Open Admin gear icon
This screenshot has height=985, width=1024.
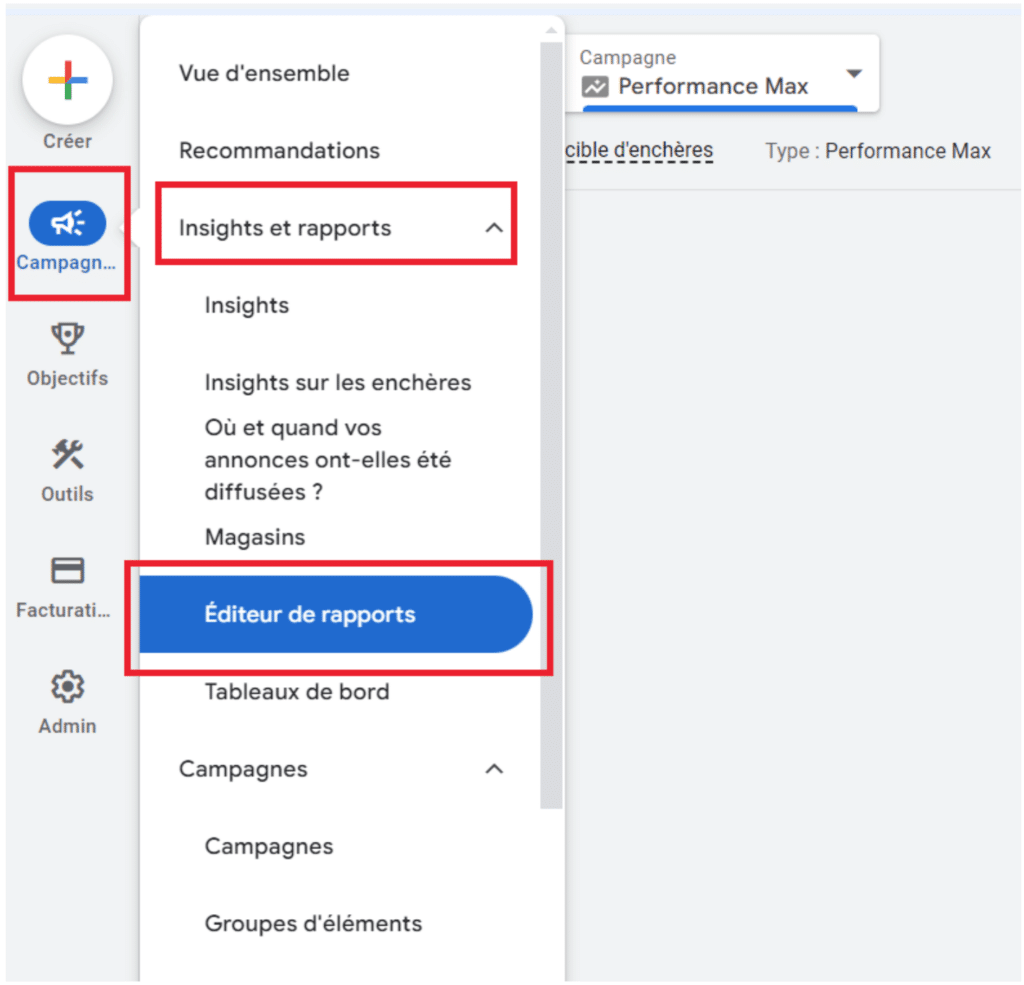point(67,686)
